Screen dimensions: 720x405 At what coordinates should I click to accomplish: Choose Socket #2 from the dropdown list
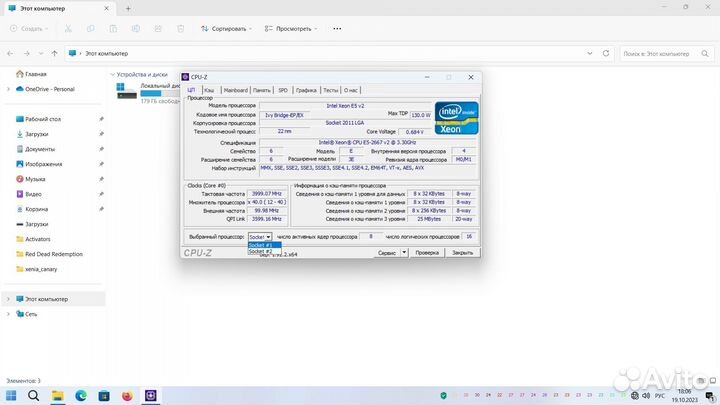point(264,251)
